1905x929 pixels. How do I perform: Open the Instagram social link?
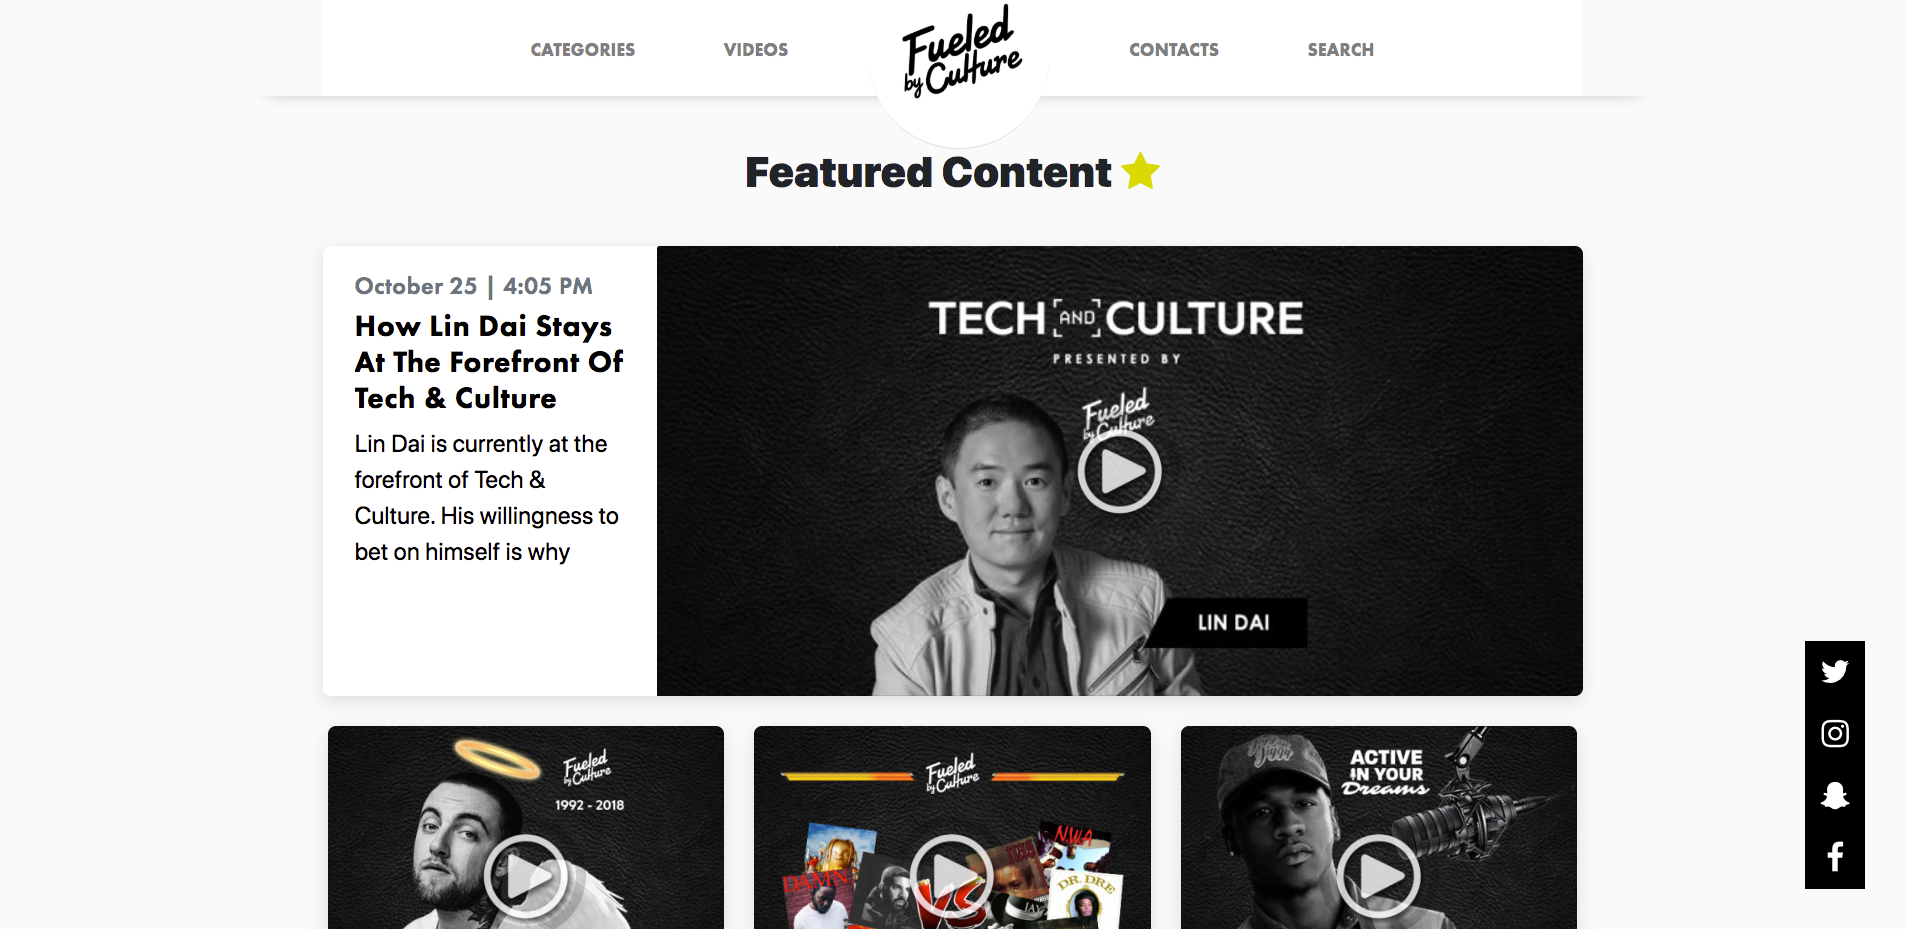(1834, 733)
